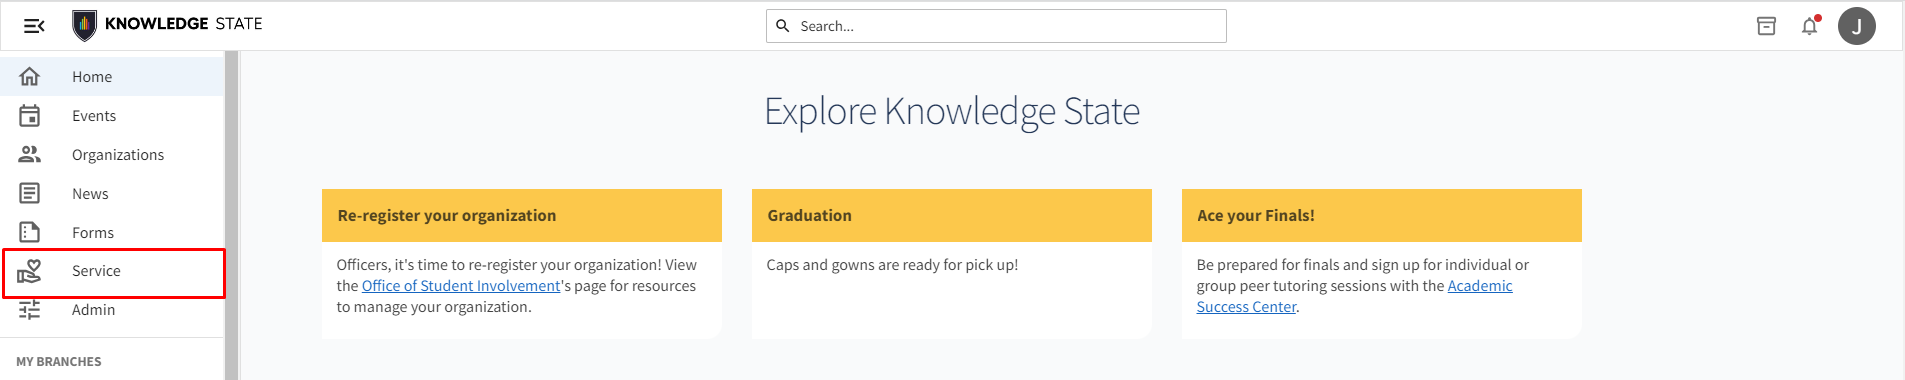Screen dimensions: 1905x380
Task: Click the Forms document icon
Action: coord(30,232)
